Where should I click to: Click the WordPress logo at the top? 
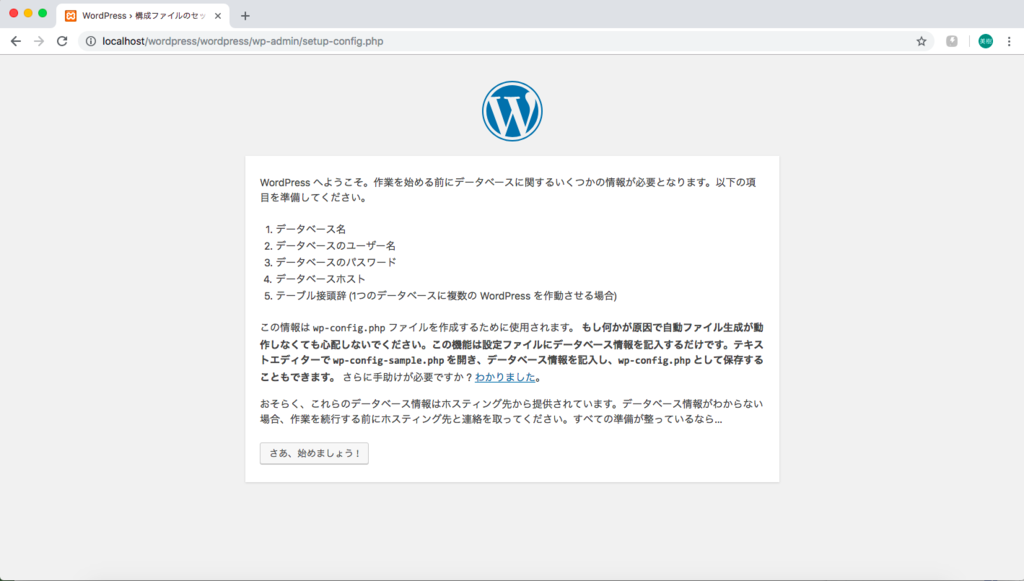point(512,111)
